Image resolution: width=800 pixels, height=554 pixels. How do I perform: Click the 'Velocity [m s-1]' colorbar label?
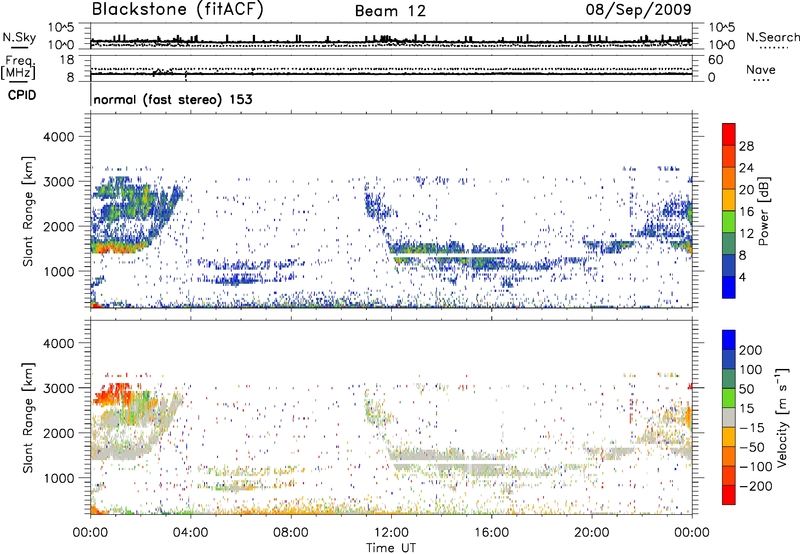(x=782, y=417)
